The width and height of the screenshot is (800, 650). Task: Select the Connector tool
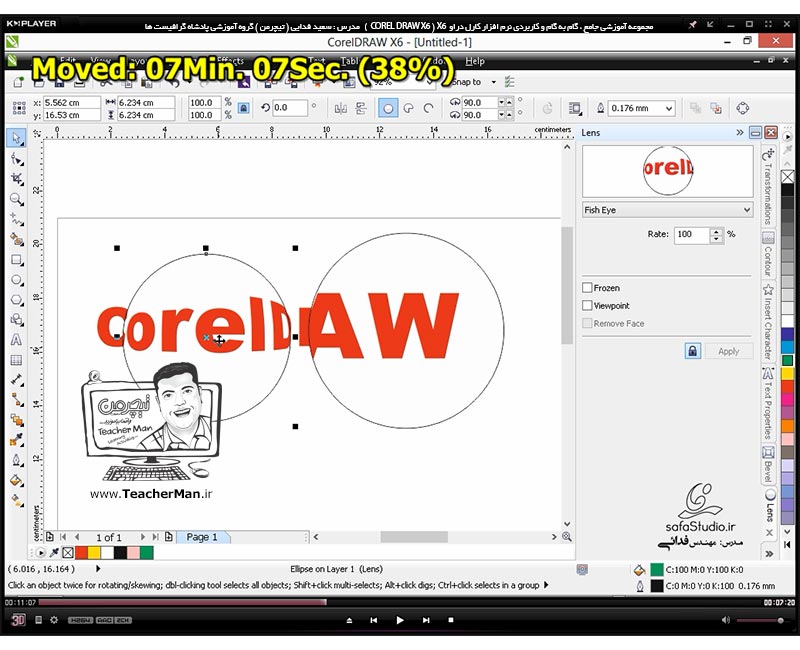(x=16, y=400)
